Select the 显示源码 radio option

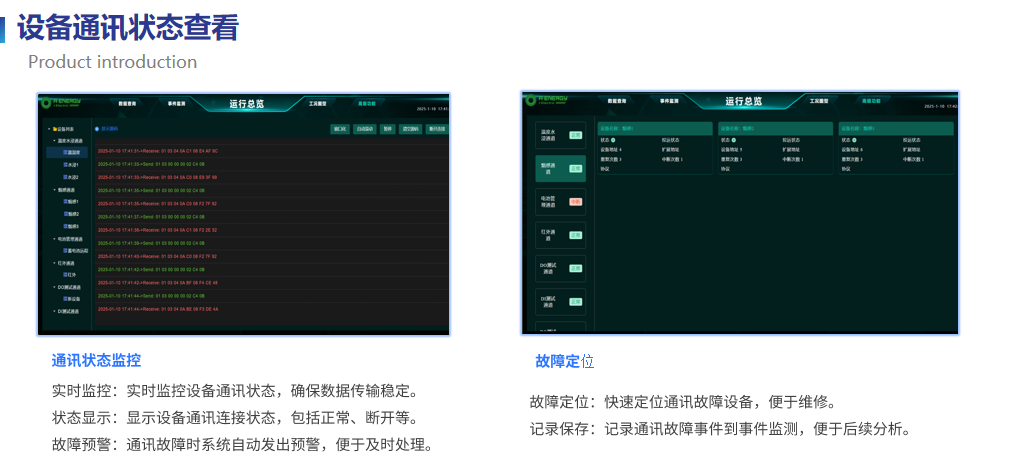97,129
